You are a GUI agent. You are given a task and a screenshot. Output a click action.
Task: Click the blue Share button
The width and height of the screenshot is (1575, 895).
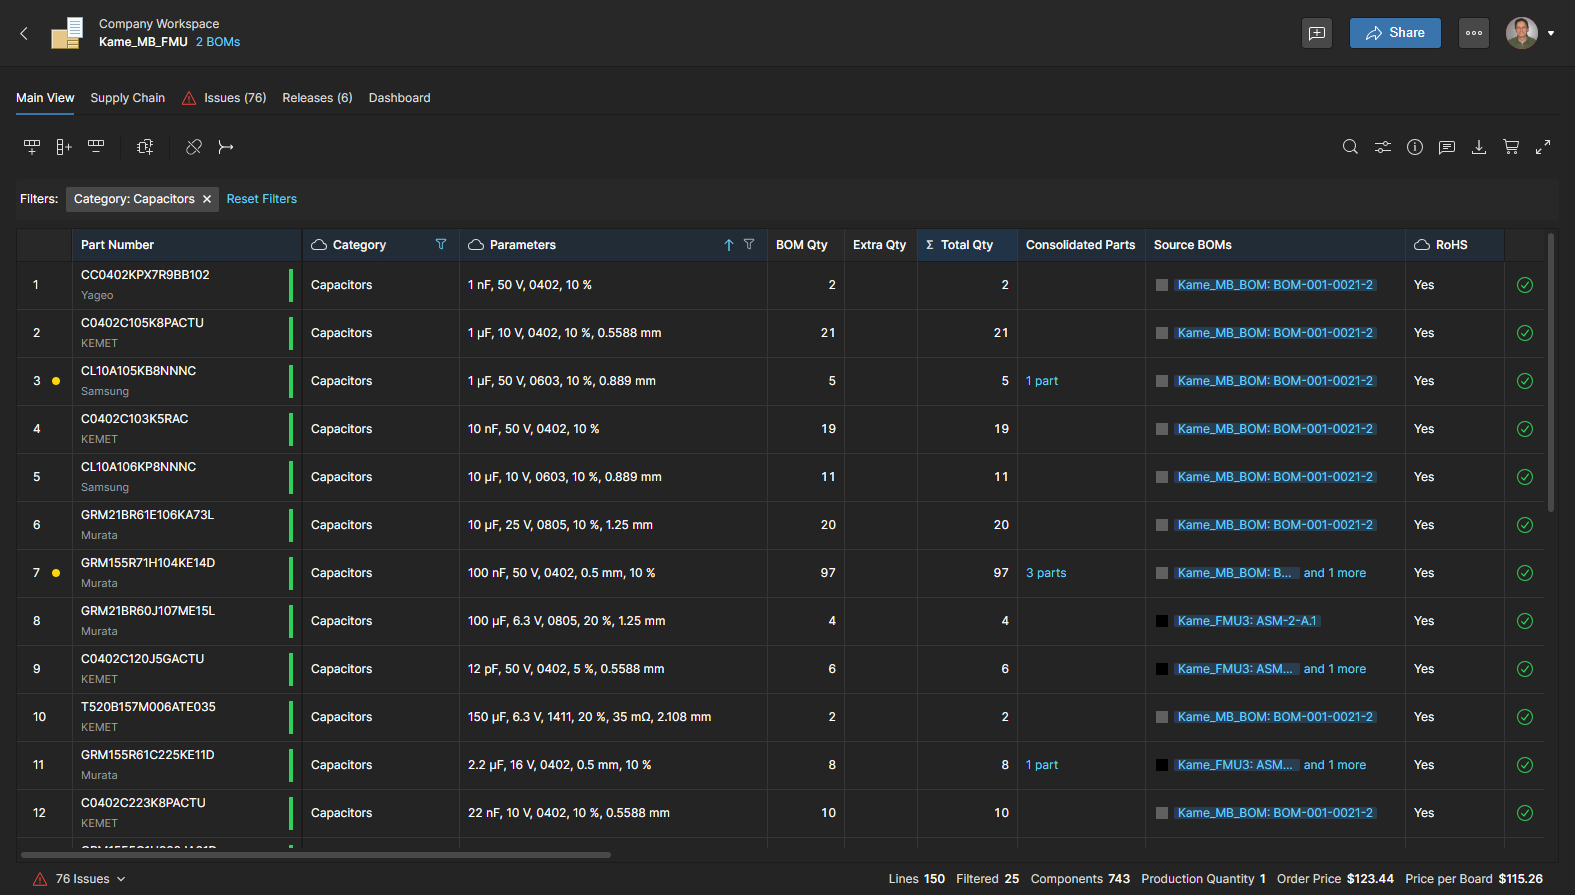click(x=1395, y=33)
